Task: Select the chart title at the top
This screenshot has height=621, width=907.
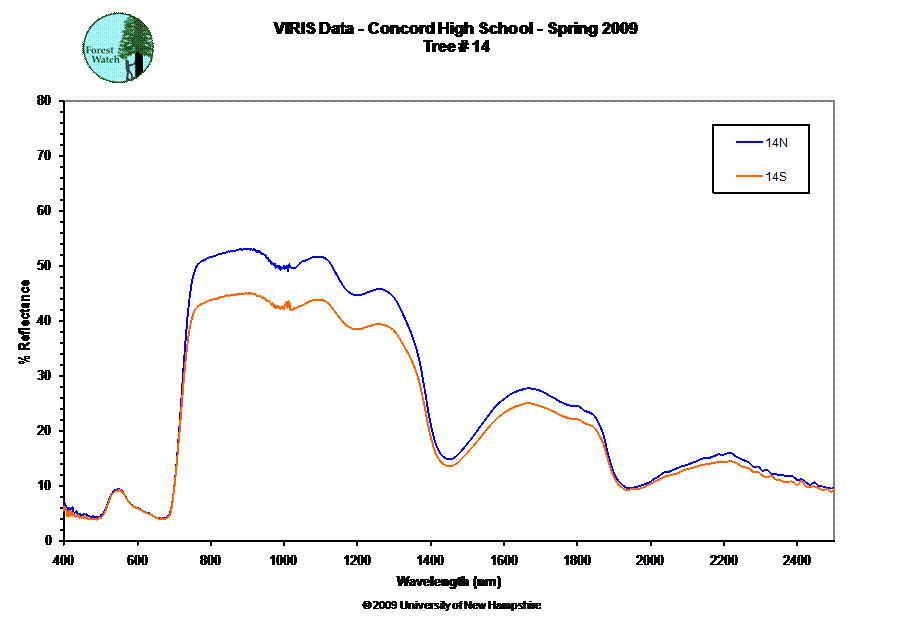Action: click(x=455, y=28)
